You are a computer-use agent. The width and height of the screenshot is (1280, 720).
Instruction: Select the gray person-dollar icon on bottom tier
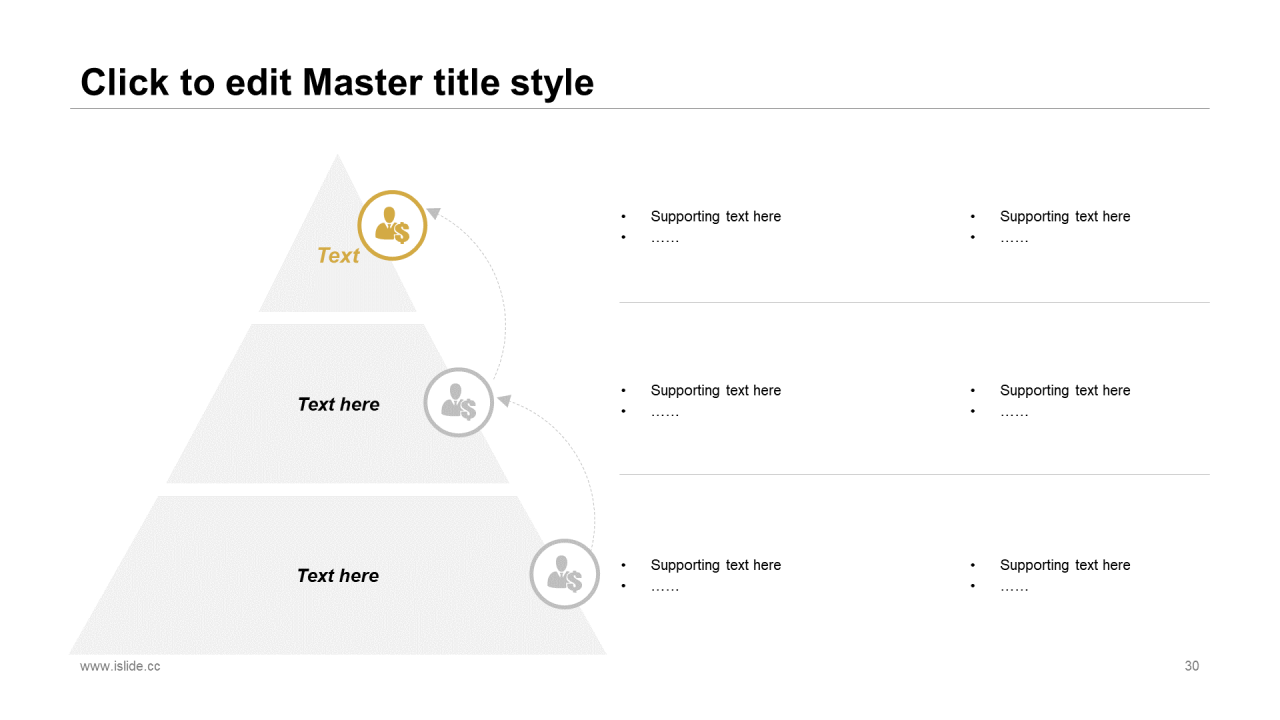click(x=564, y=574)
